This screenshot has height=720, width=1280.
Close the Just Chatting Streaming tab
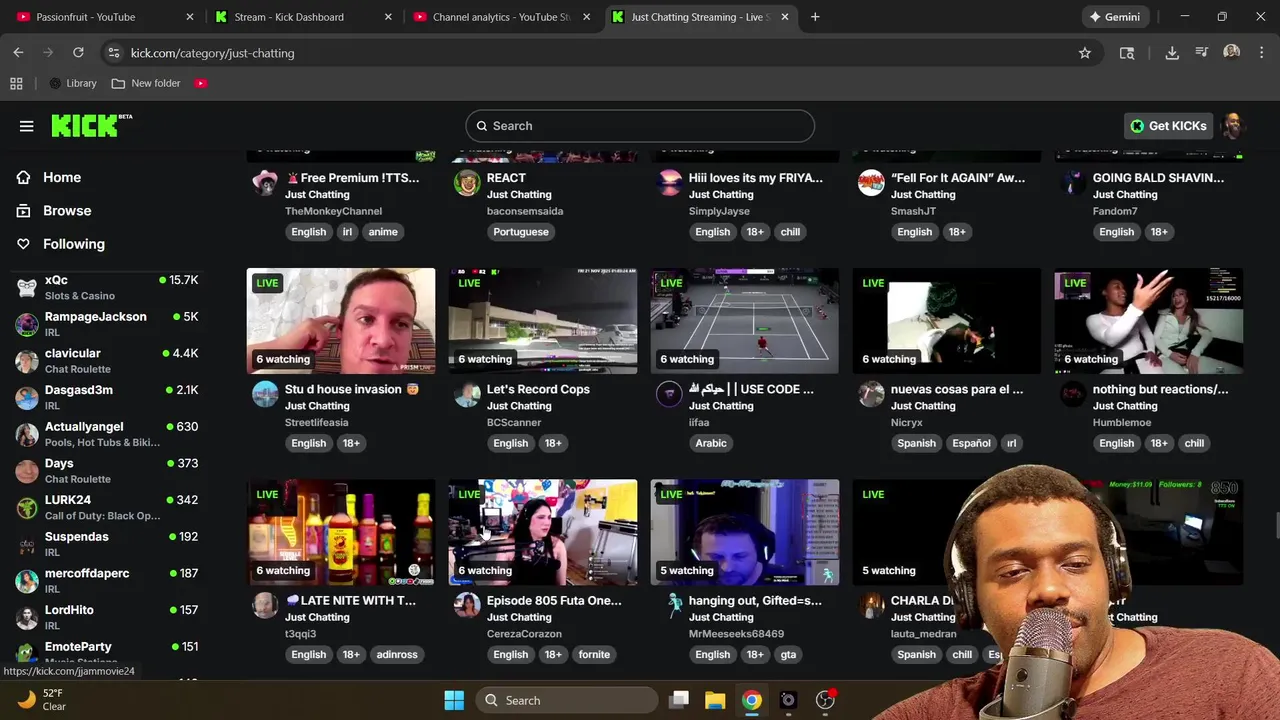tap(785, 17)
